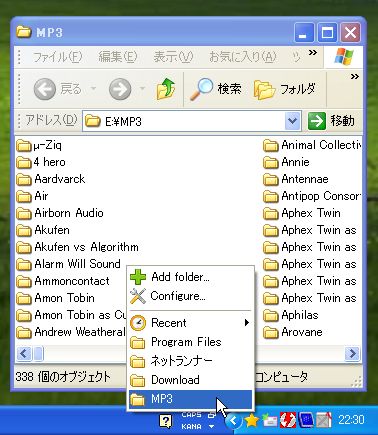The width and height of the screenshot is (378, 435).
Task: Choose Add folder... in popup menu
Action: pos(190,277)
